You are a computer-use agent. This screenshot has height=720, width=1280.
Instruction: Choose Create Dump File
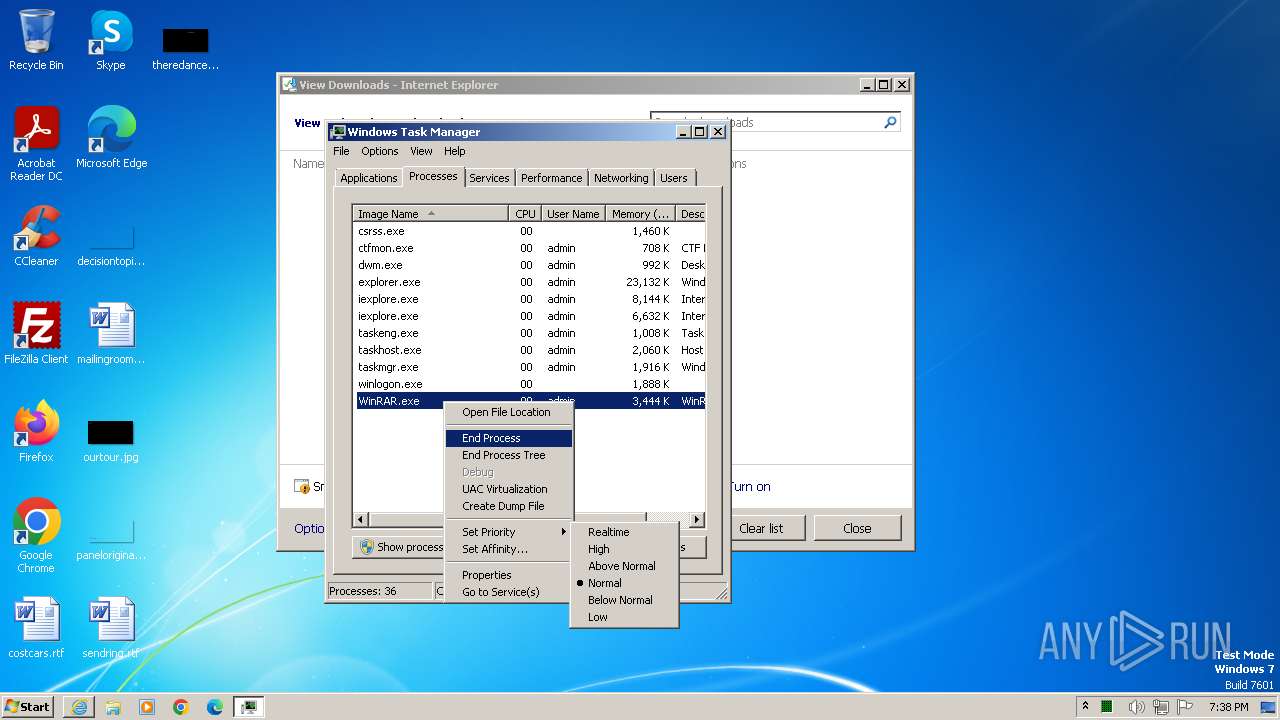click(x=509, y=506)
